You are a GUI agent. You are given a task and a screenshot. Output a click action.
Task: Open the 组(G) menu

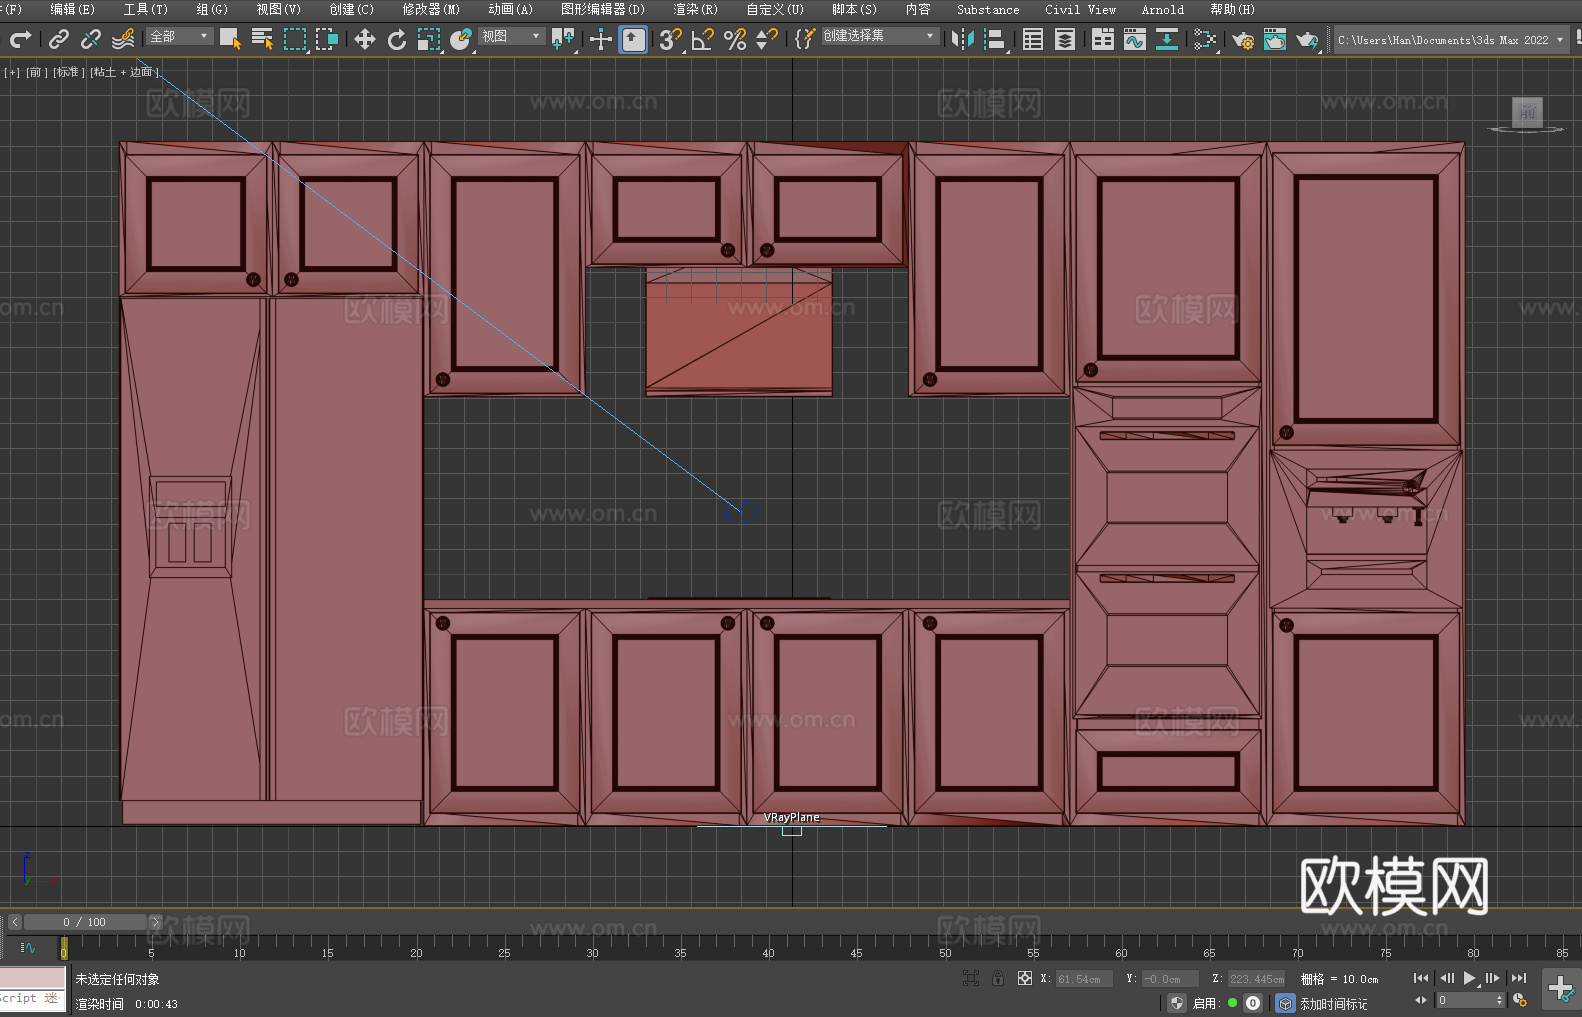212,9
